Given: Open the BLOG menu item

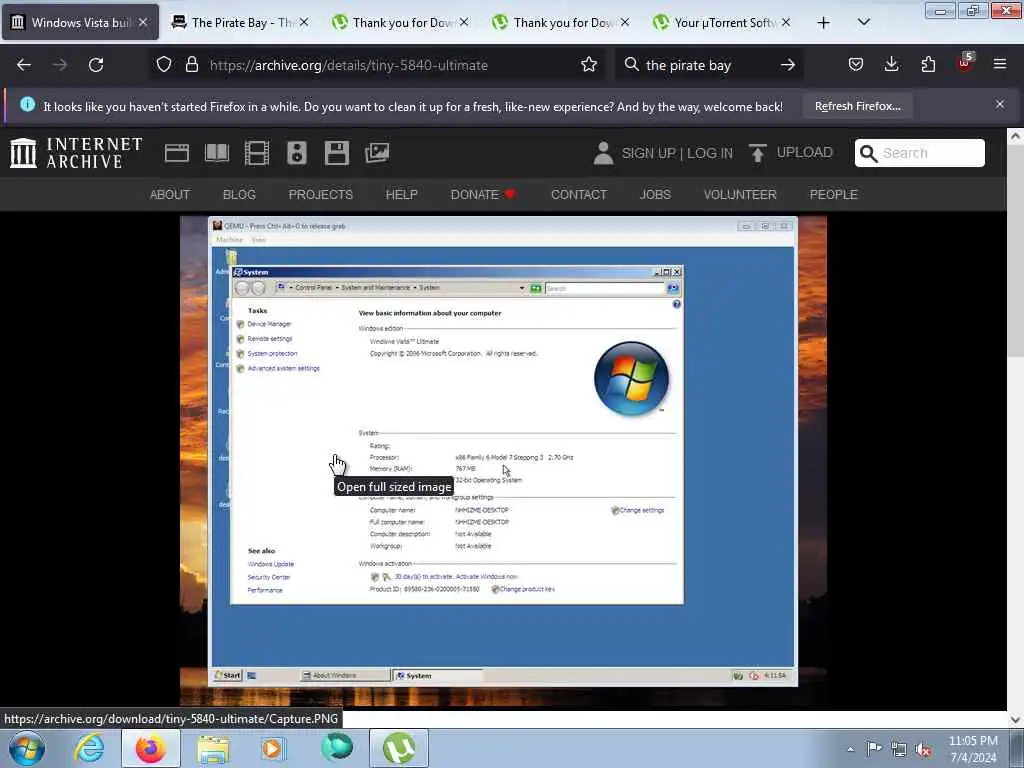Looking at the screenshot, I should [x=239, y=195].
